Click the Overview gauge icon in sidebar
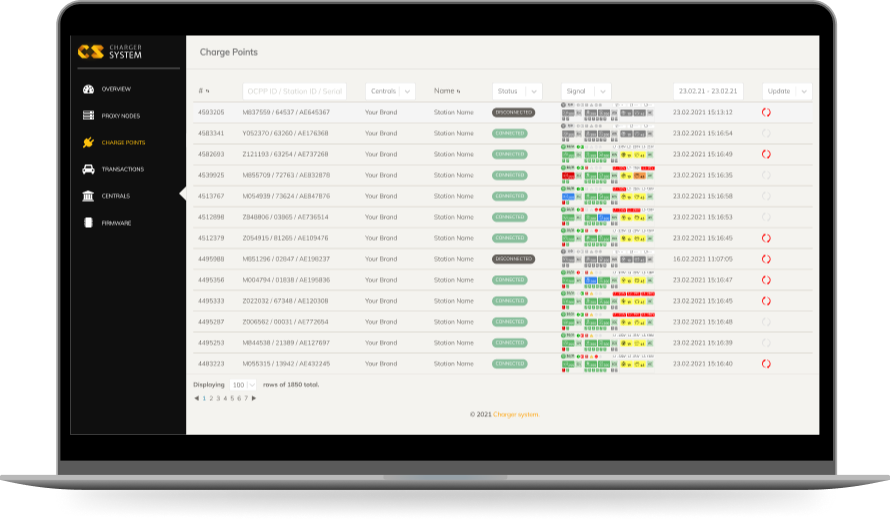 coord(88,89)
